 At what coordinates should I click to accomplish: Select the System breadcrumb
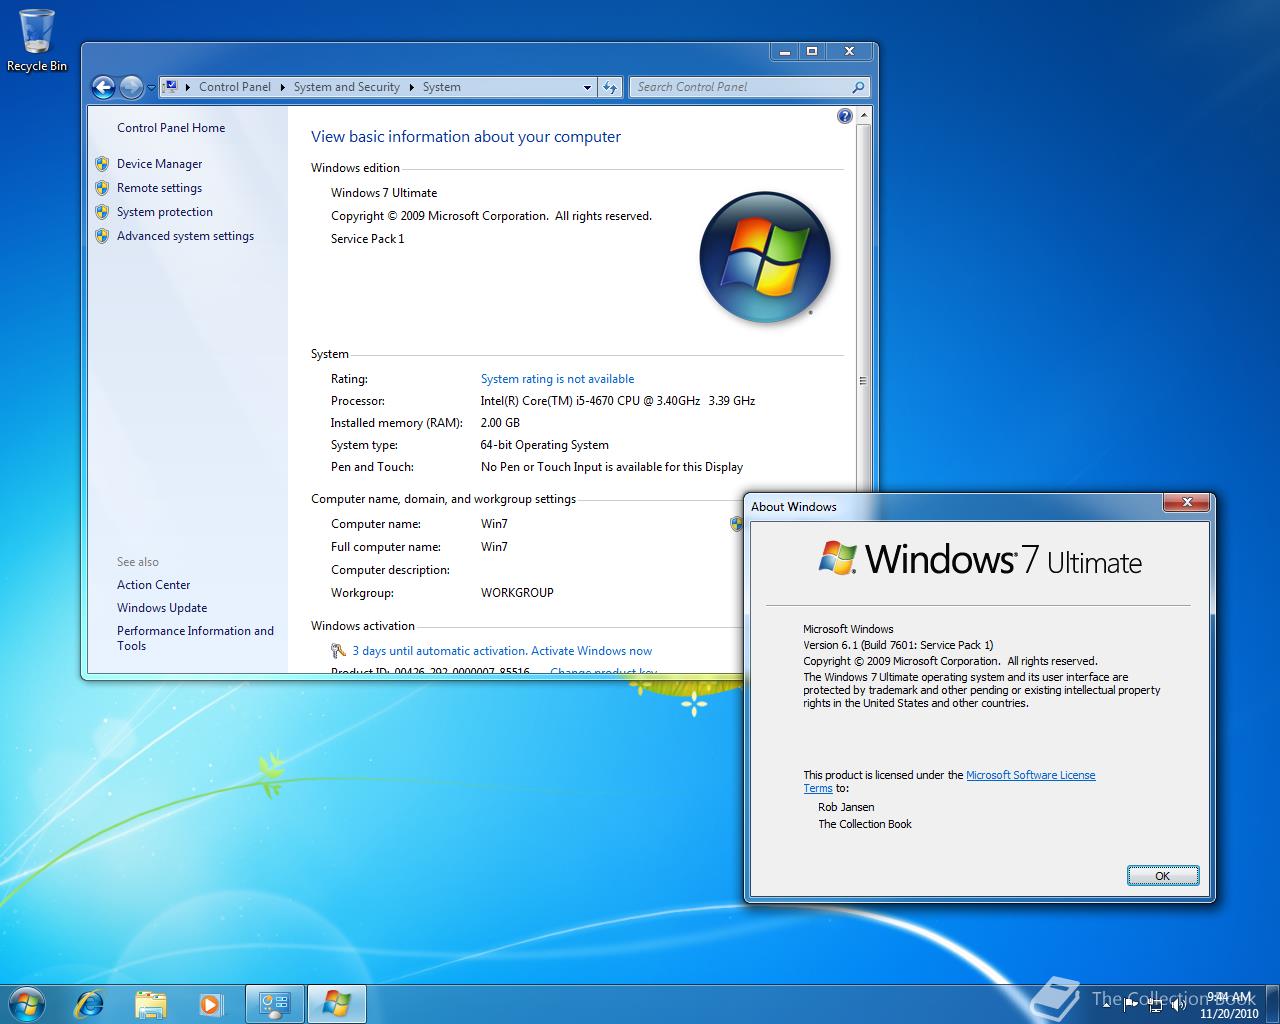442,87
